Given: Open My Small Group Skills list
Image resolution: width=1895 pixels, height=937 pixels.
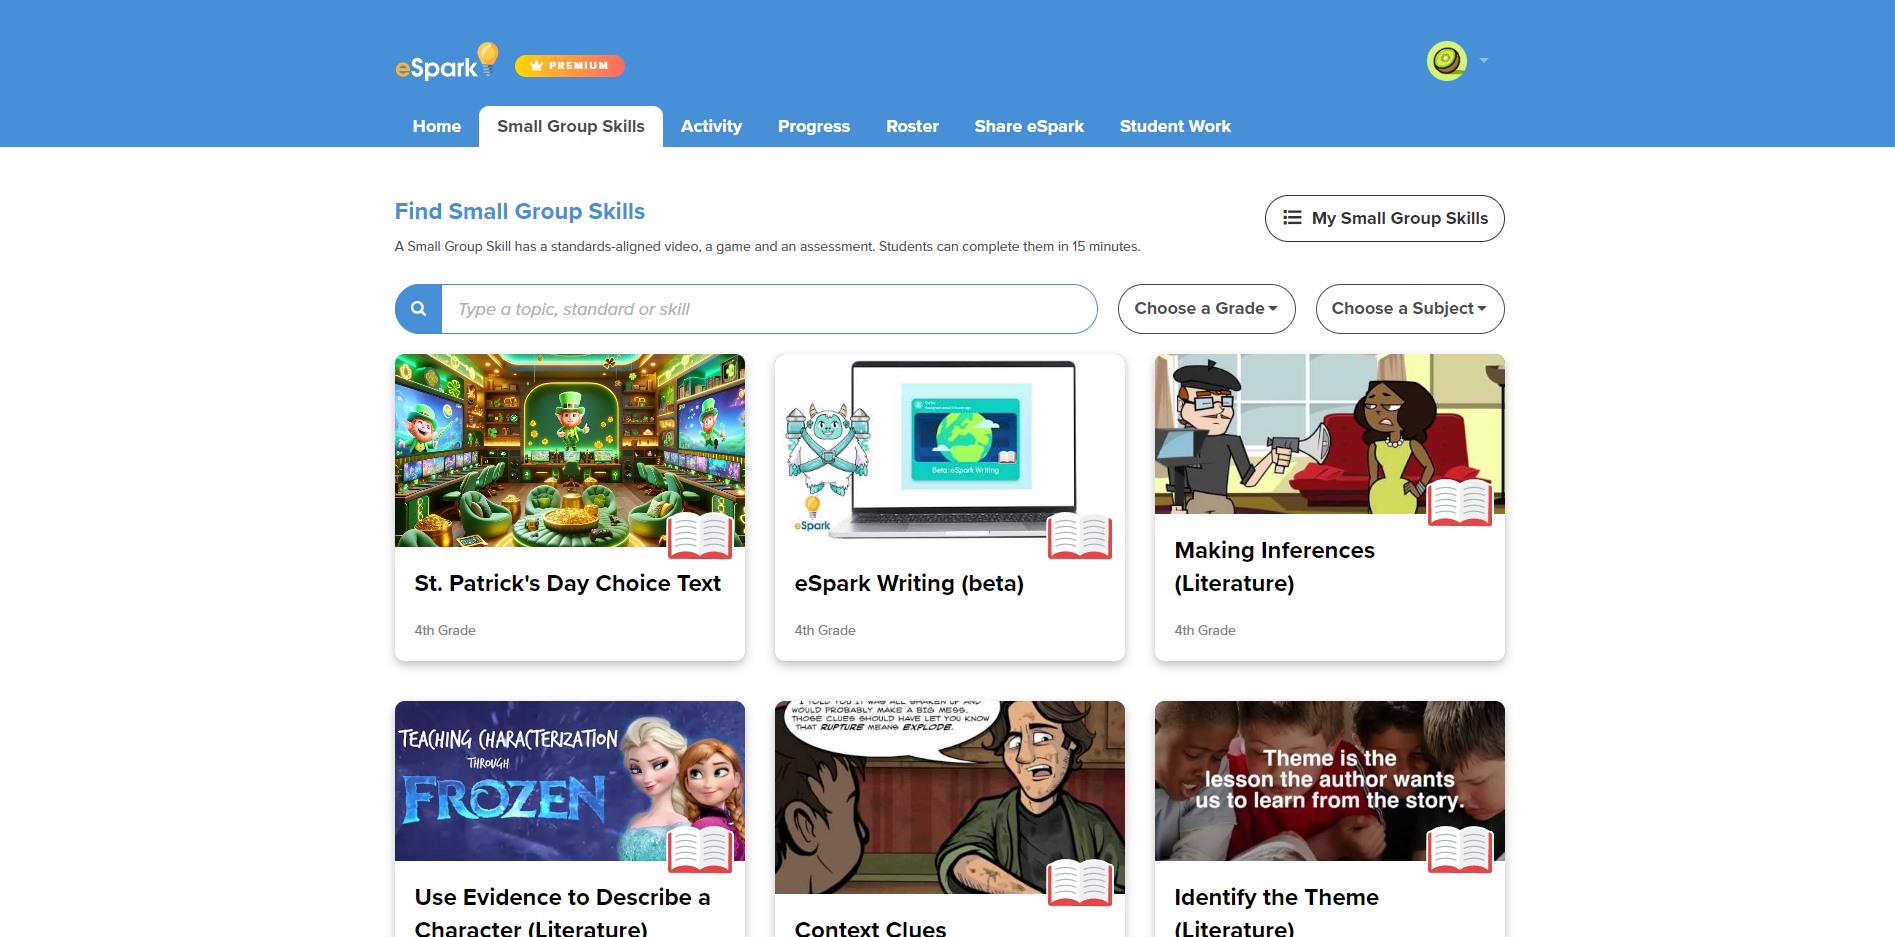Looking at the screenshot, I should click(1384, 218).
